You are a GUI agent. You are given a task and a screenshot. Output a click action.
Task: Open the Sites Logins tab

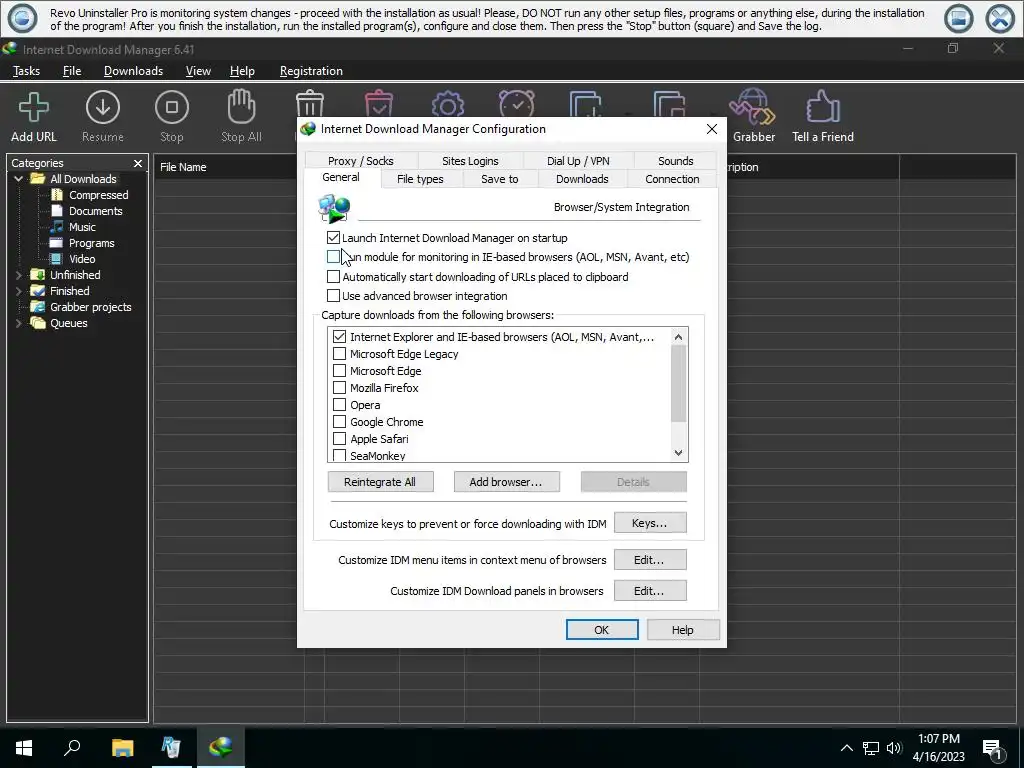[x=470, y=161]
